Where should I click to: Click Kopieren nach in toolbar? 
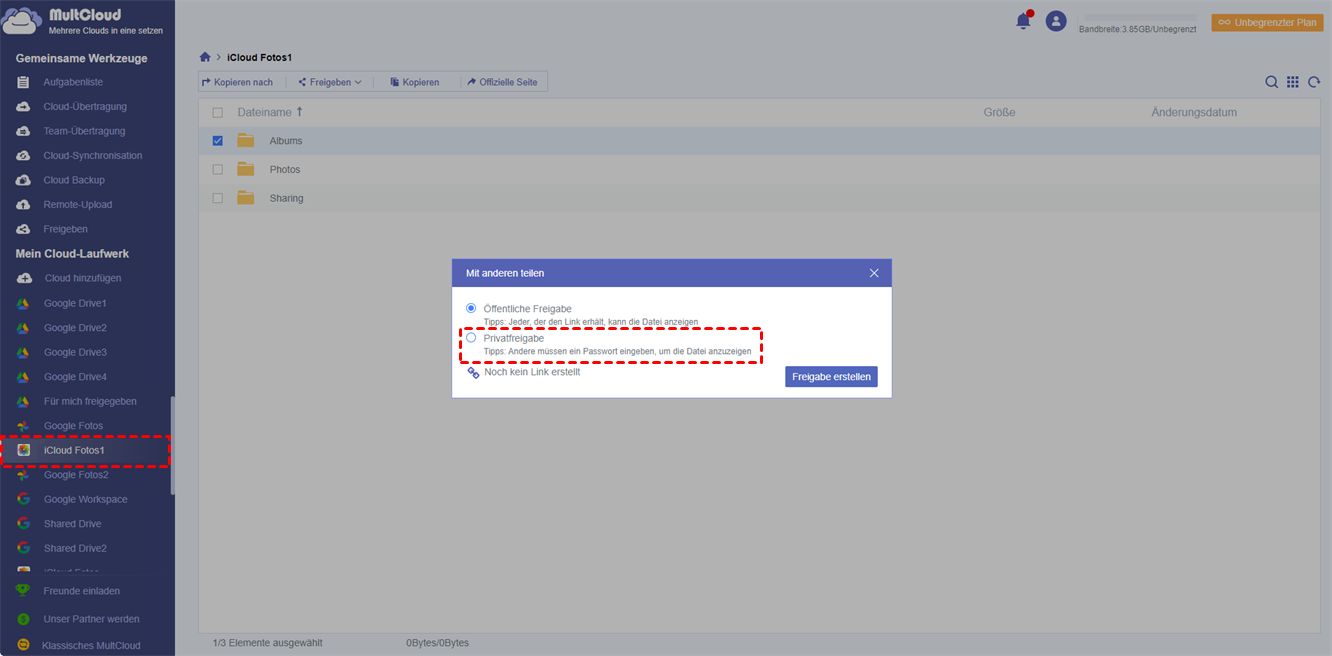pos(238,82)
